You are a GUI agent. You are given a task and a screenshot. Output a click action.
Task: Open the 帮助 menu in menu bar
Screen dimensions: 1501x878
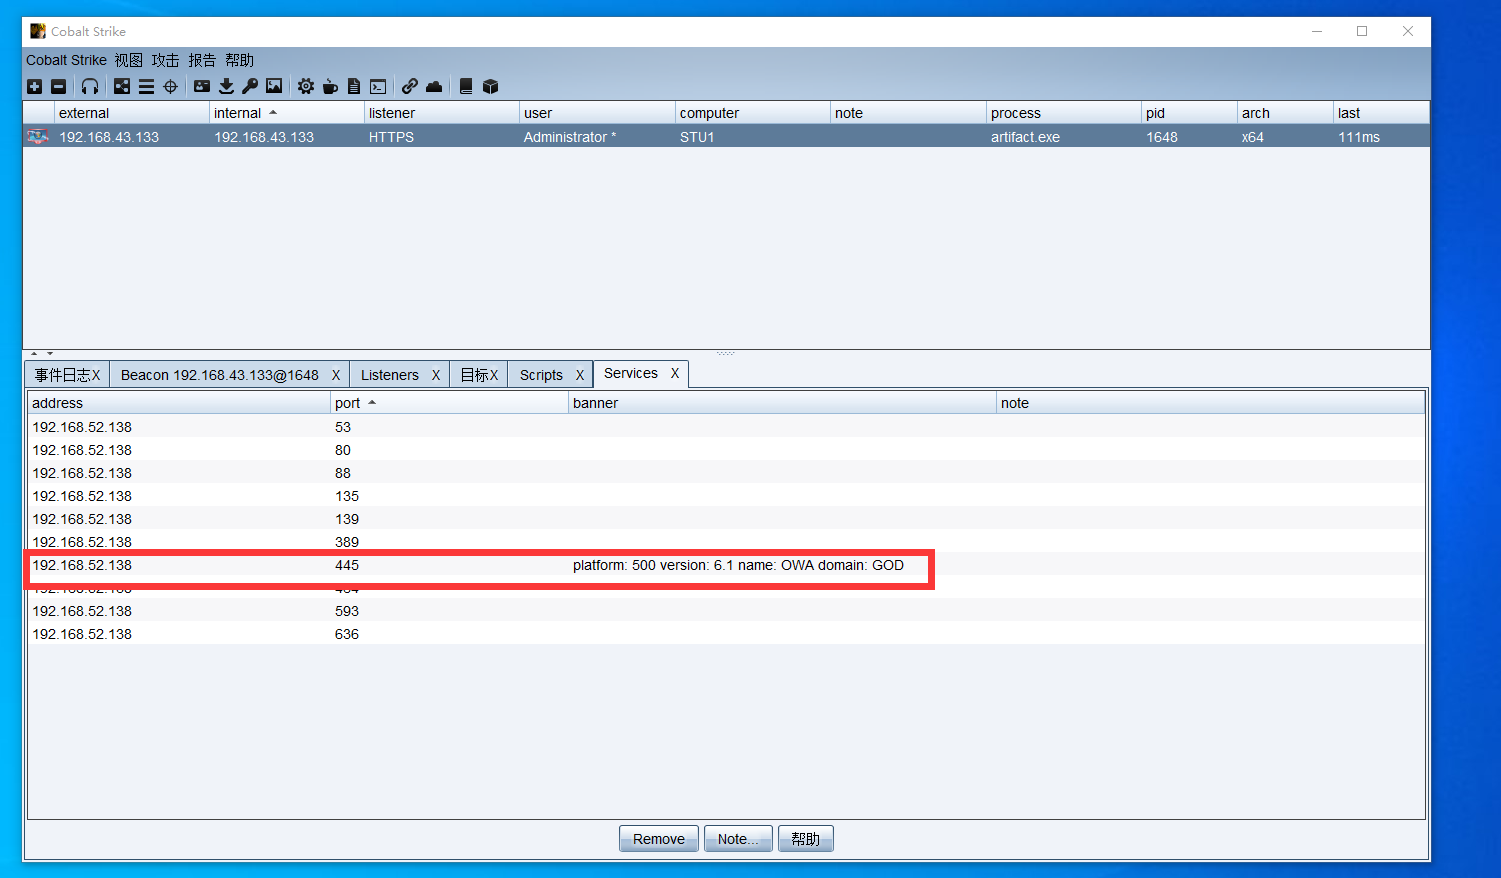point(240,60)
